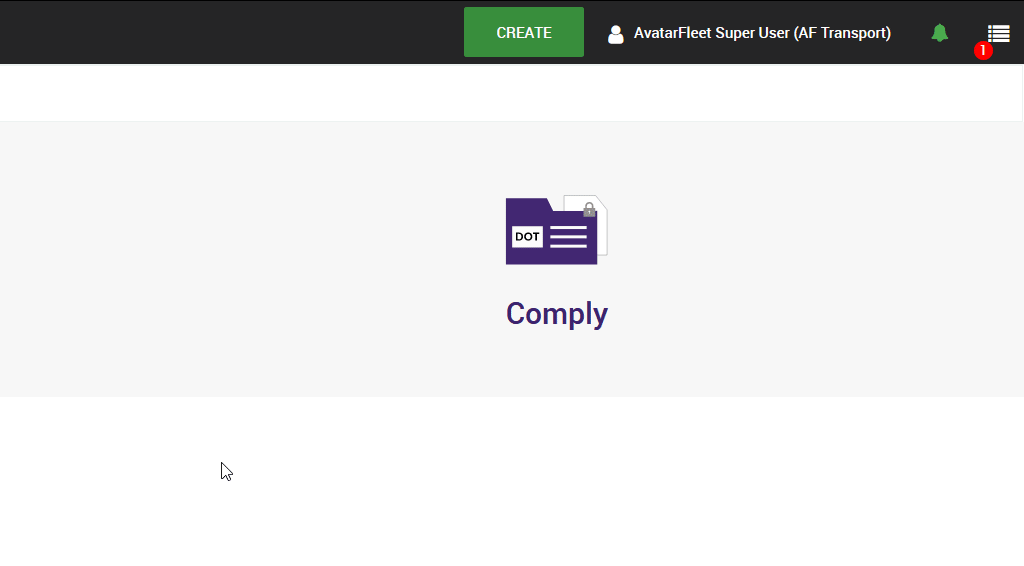This screenshot has width=1024, height=566.
Task: Click the green CREATE button
Action: click(524, 32)
